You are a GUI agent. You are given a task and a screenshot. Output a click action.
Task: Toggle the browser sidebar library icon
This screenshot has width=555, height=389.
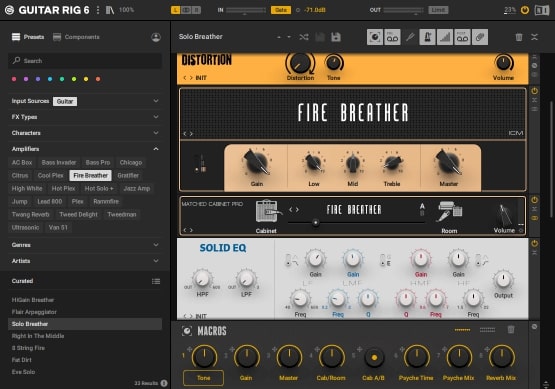[x=110, y=10]
